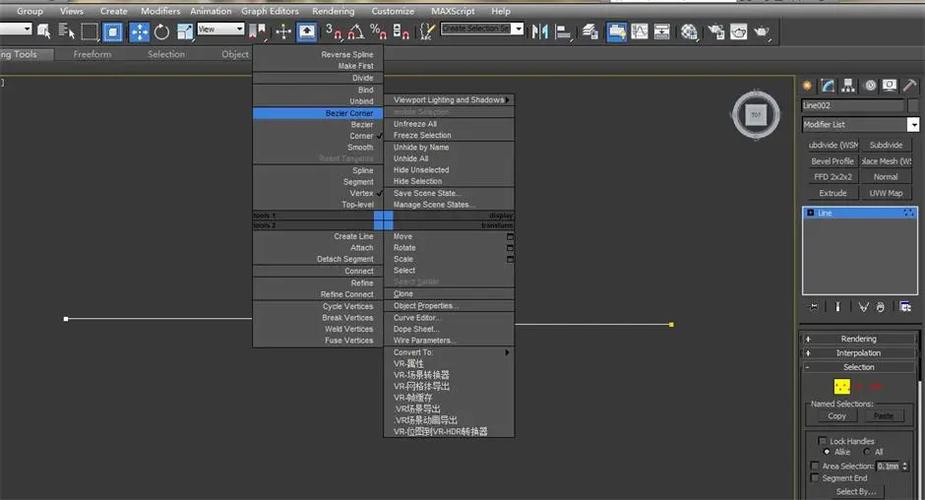Toggle the Window/Crossing selection icon

tap(112, 32)
